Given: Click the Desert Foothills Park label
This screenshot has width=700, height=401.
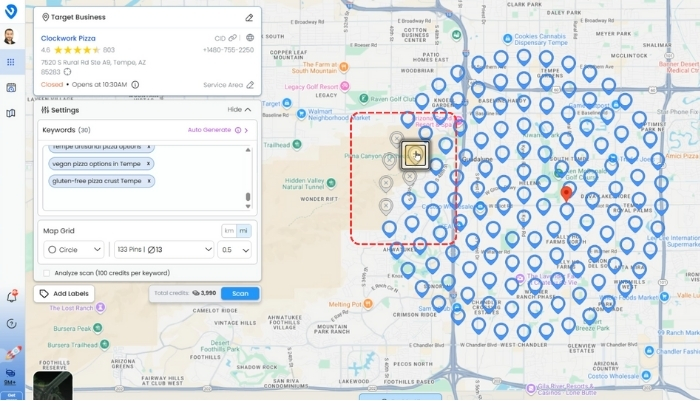Looking at the screenshot, I should pos(220,346).
